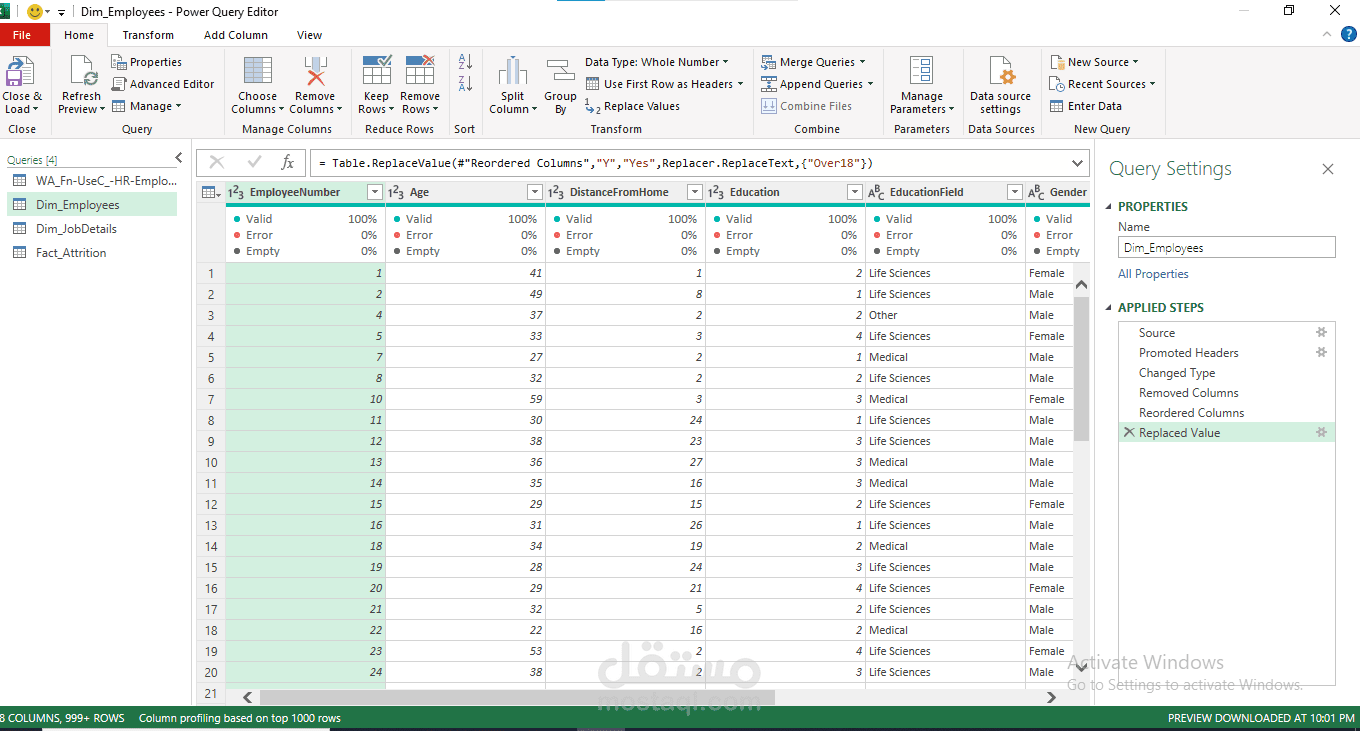Click the Choose Columns icon
The width and height of the screenshot is (1360, 731).
pyautogui.click(x=258, y=72)
